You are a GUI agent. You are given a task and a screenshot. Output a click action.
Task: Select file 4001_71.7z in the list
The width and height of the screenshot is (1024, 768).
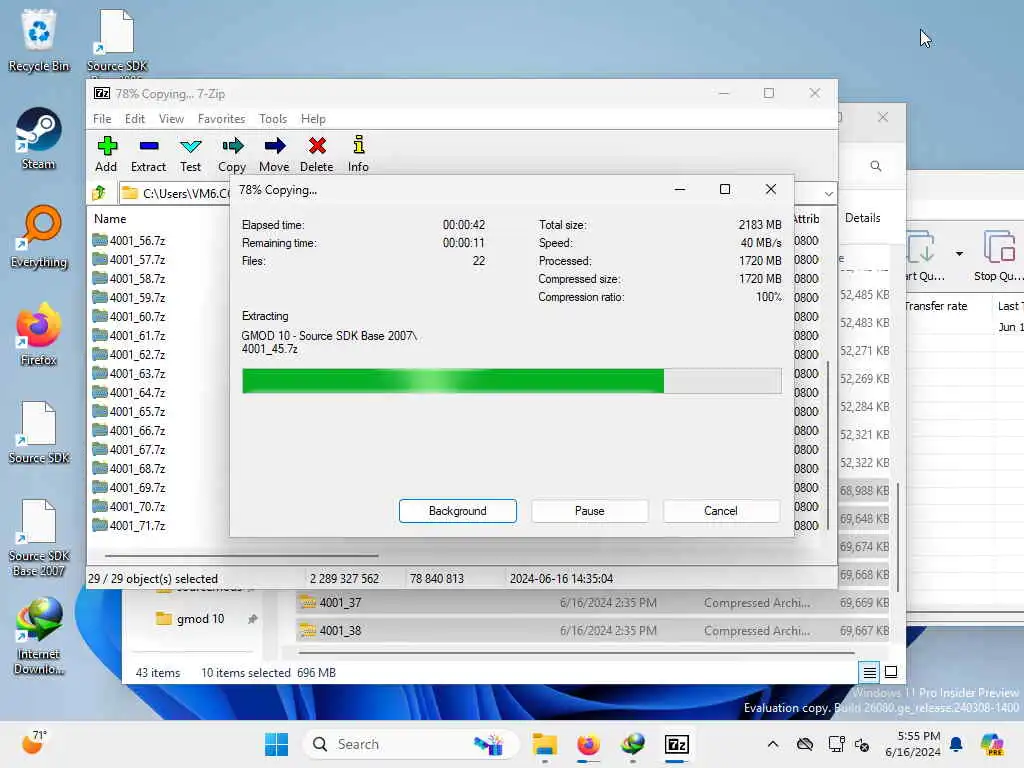pyautogui.click(x=129, y=525)
